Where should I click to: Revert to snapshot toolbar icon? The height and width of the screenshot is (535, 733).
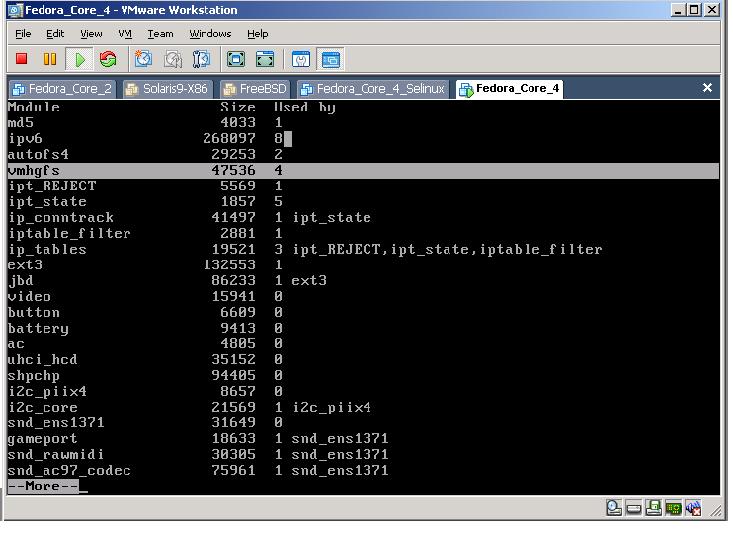[172, 59]
